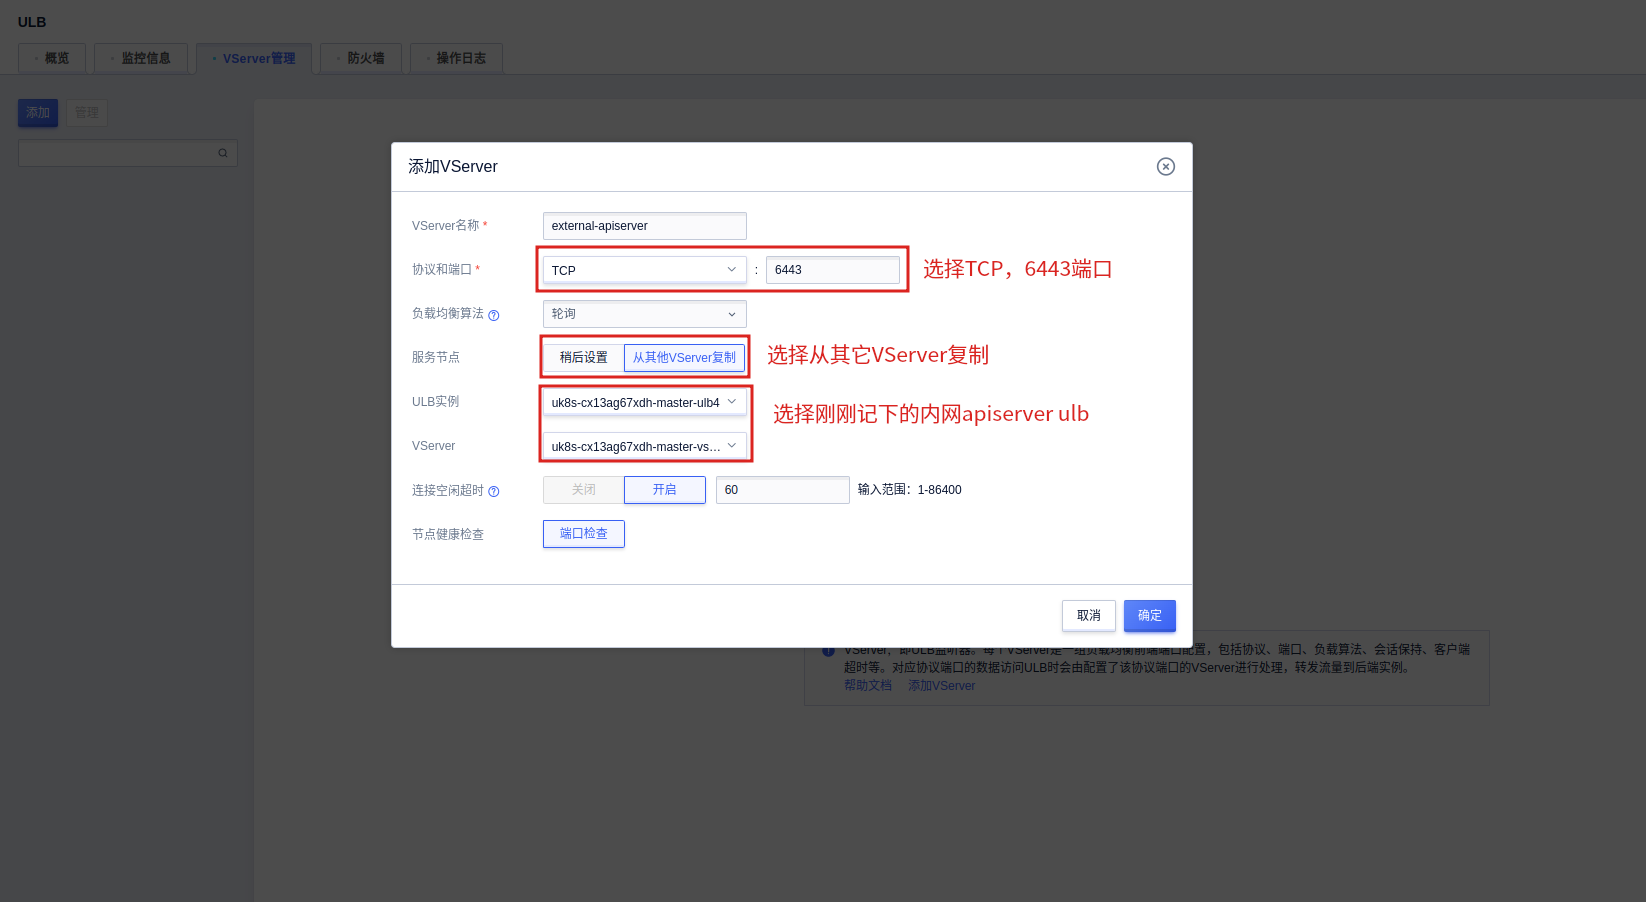
Task: Click 取消 to cancel the dialog
Action: [1088, 615]
